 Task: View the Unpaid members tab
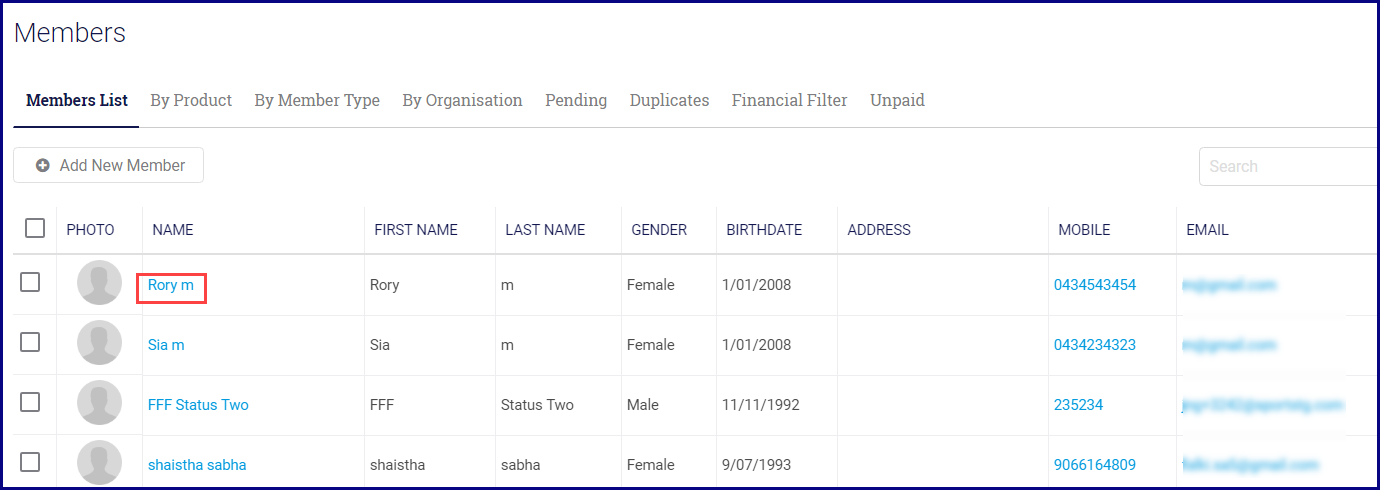tap(897, 100)
